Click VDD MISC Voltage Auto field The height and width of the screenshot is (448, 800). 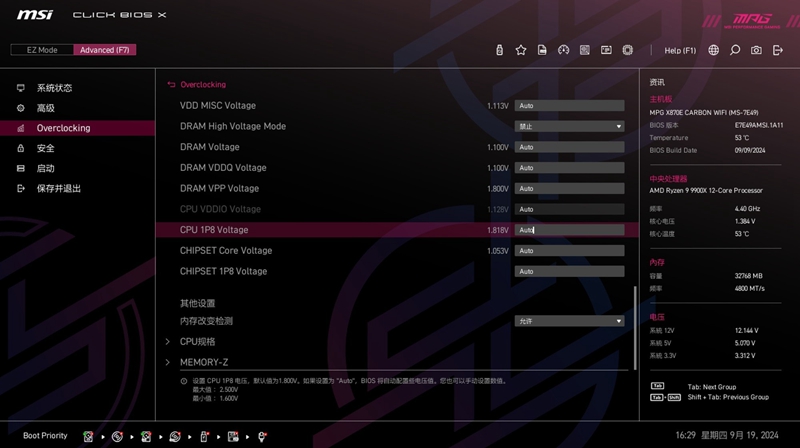click(x=569, y=106)
